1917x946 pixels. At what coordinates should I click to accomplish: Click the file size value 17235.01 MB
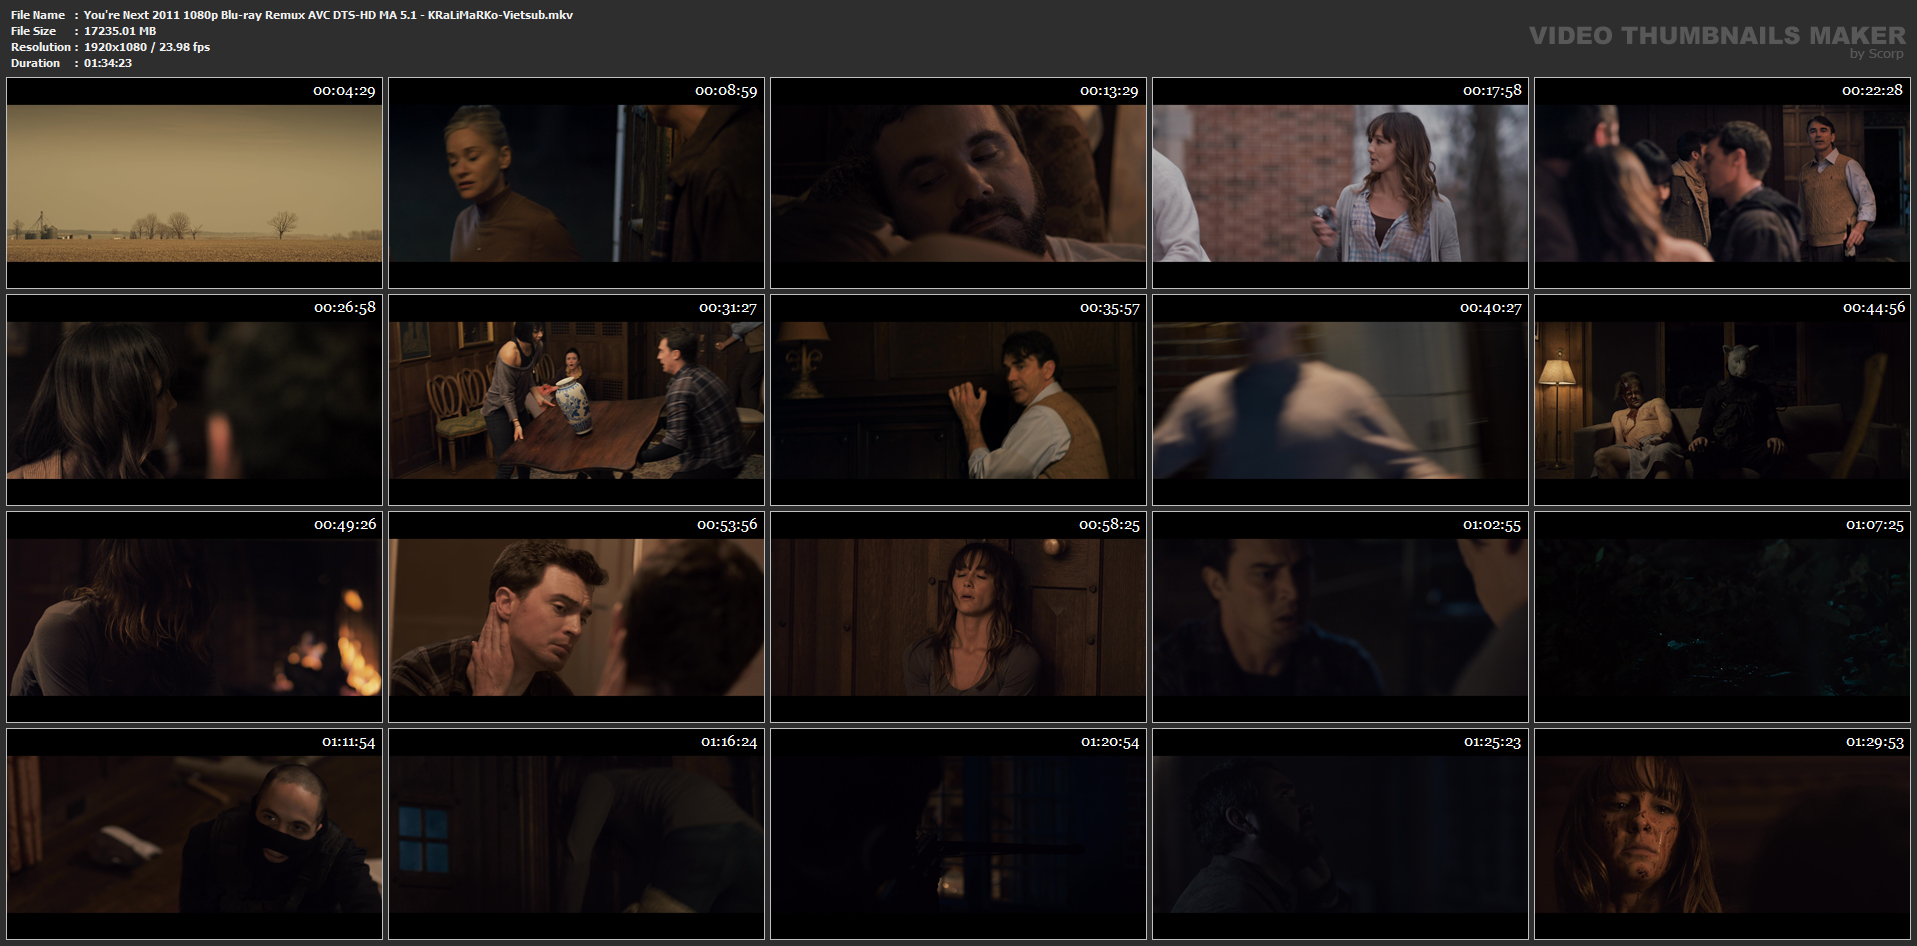(x=120, y=31)
